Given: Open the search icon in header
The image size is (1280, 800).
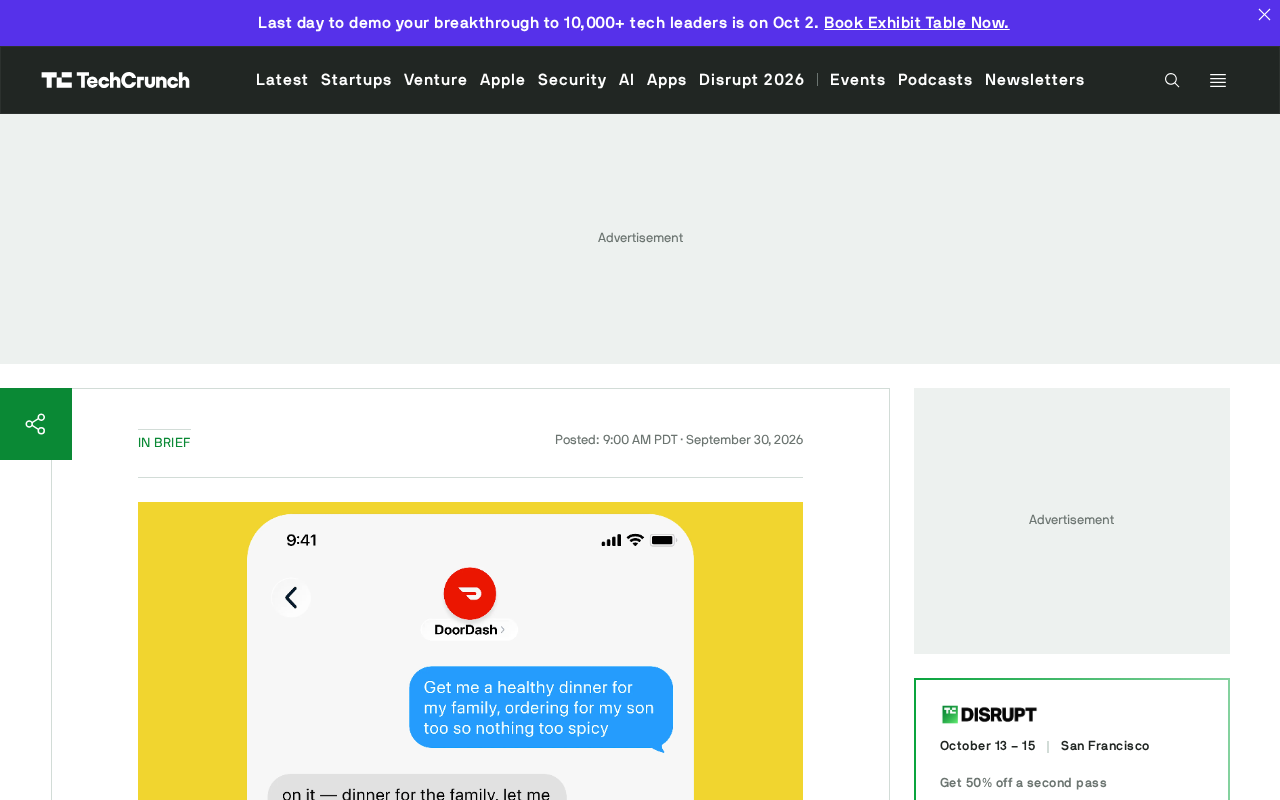Looking at the screenshot, I should pos(1172,80).
